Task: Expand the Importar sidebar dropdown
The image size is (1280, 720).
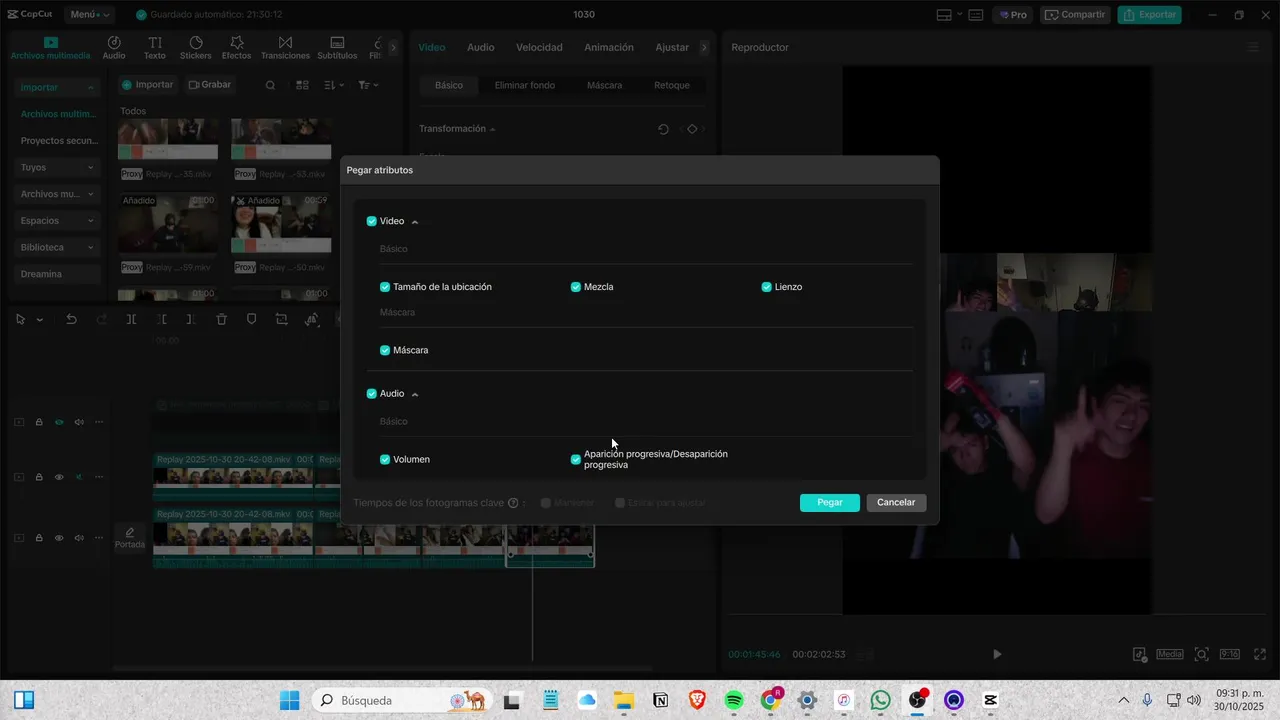Action: (58, 88)
